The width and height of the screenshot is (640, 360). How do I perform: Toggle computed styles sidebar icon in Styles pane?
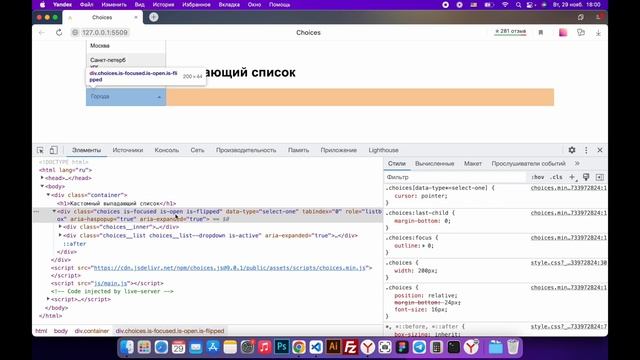pos(600,177)
